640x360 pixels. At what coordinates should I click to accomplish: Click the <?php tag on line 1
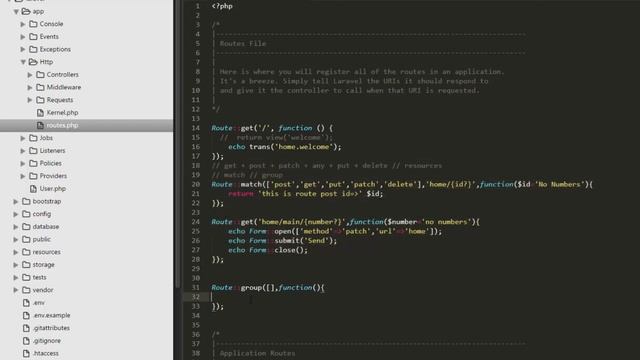click(222, 6)
